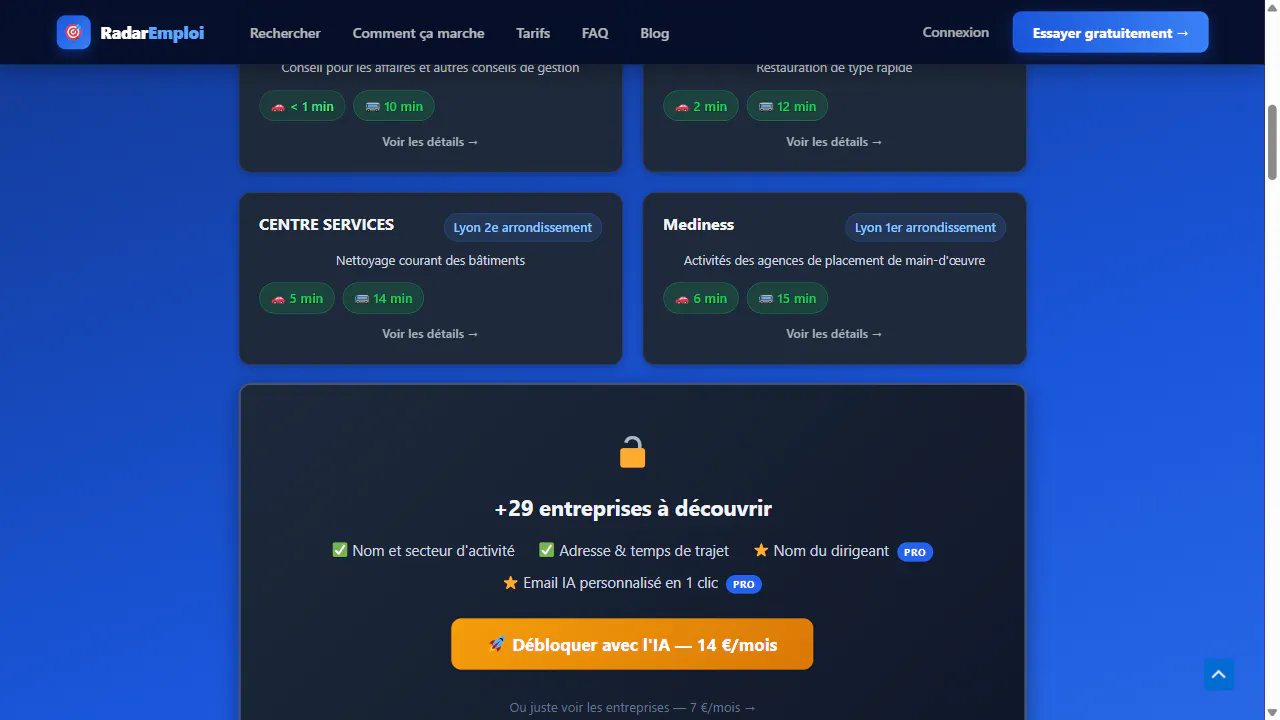The image size is (1280, 720).
Task: Click the 'Adresse & temps de trajet' checkmark item
Action: [x=634, y=550]
